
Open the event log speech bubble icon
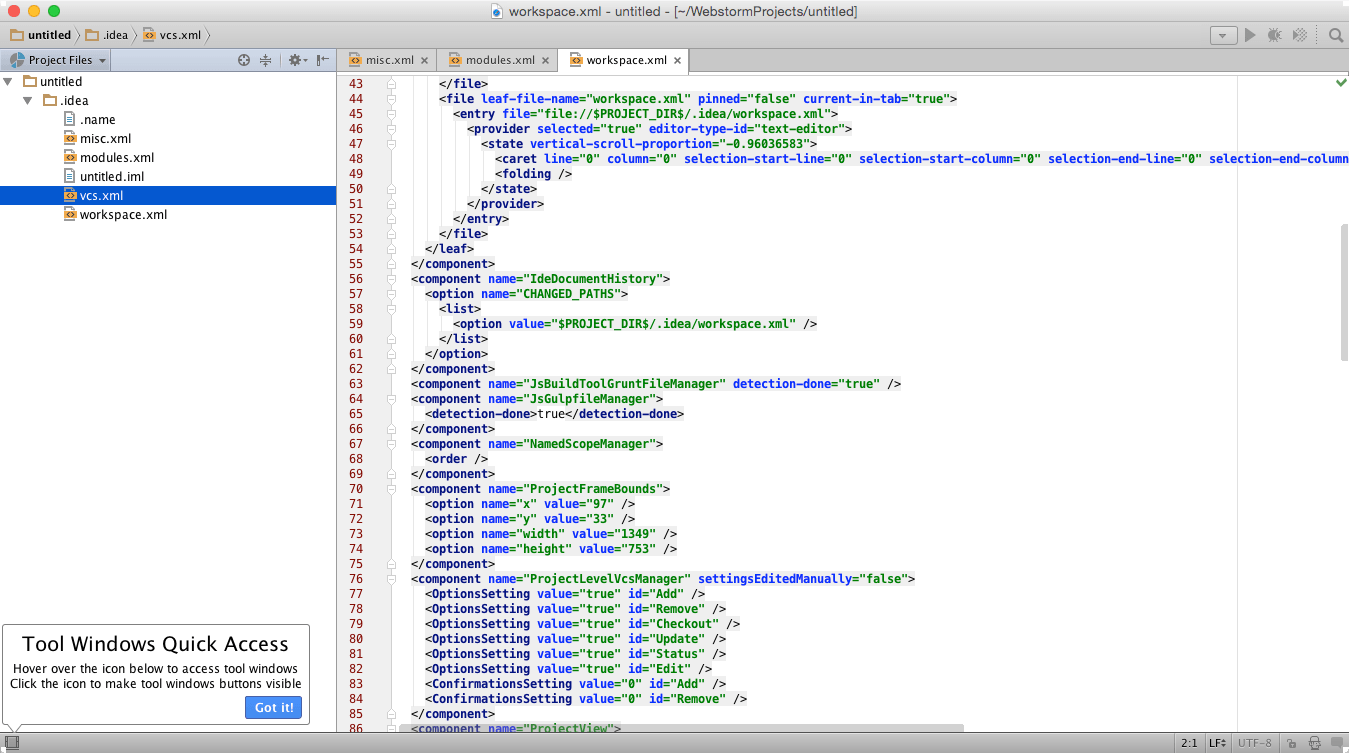coord(1336,743)
